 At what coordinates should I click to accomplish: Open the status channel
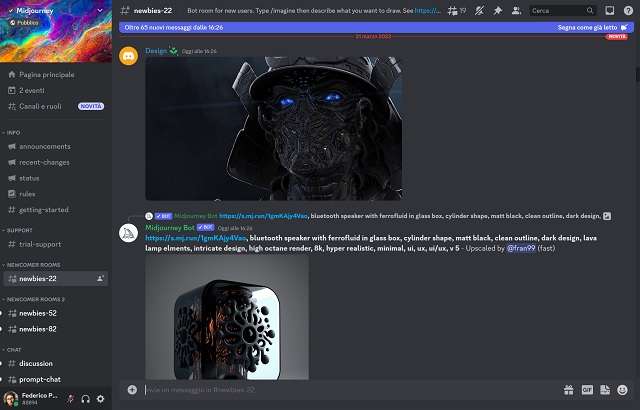56,178
